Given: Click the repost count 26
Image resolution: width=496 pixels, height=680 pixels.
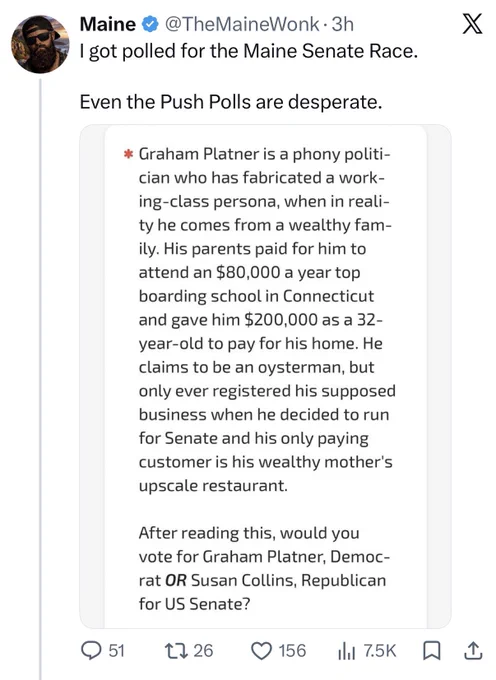Looking at the screenshot, I should [x=203, y=651].
